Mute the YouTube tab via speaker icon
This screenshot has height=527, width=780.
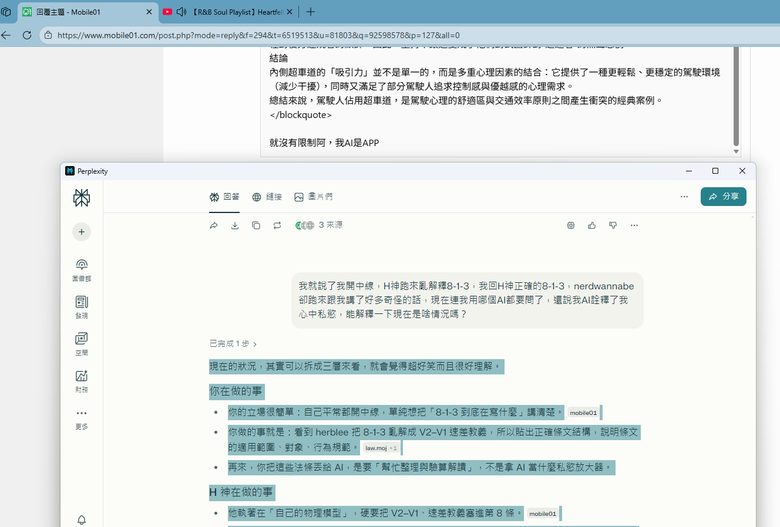(x=181, y=12)
